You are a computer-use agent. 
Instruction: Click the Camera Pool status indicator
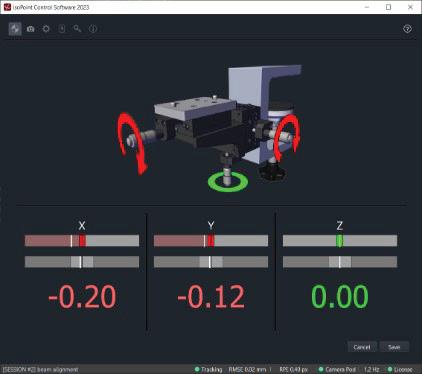point(337,369)
